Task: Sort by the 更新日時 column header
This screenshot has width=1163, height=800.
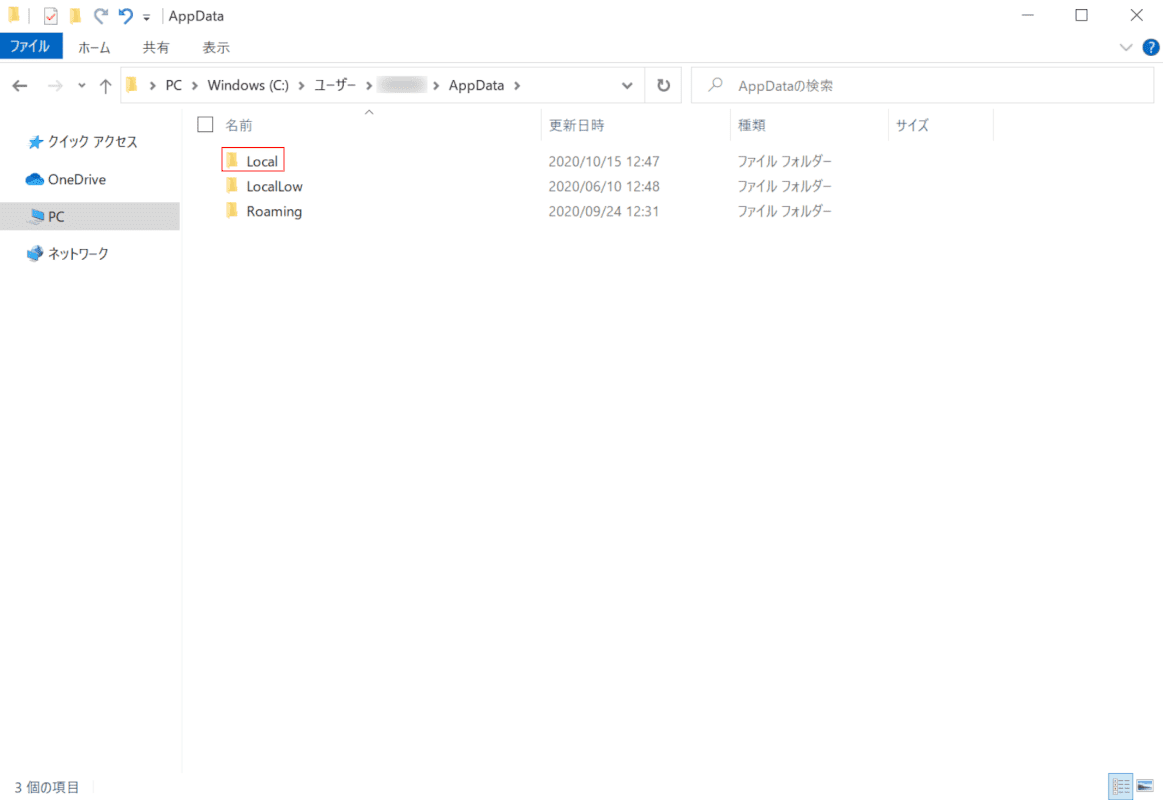Action: [x=576, y=125]
